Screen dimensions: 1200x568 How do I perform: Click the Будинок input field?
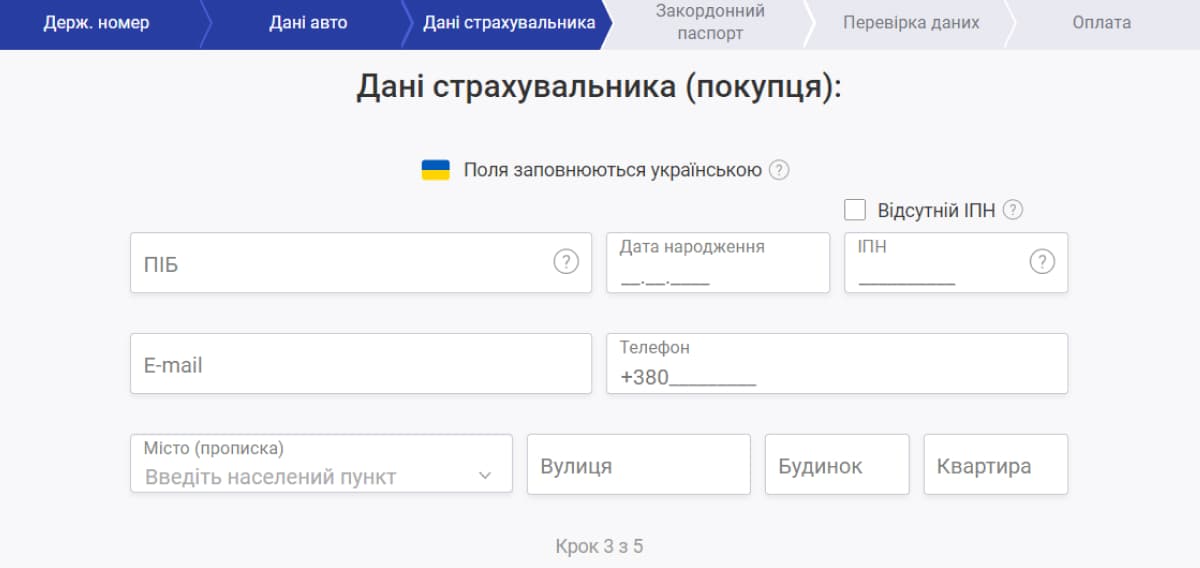pyautogui.click(x=837, y=464)
